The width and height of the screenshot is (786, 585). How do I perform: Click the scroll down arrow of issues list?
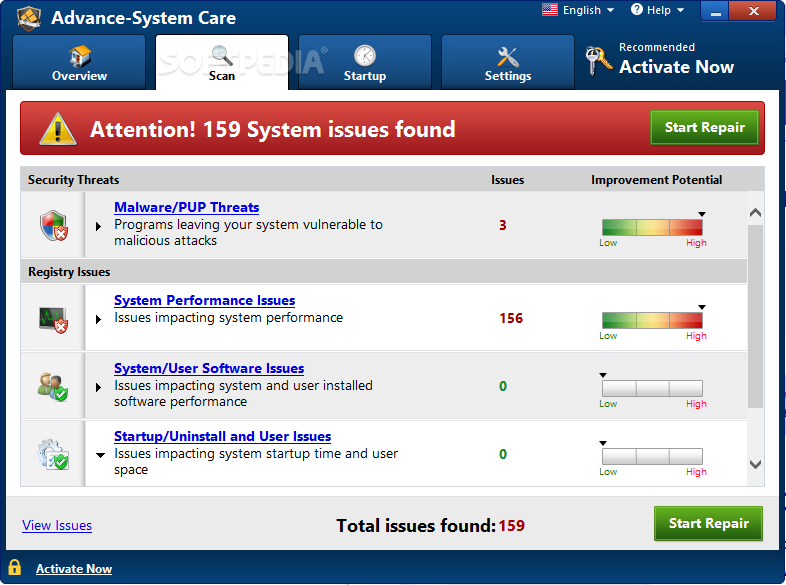tap(755, 464)
